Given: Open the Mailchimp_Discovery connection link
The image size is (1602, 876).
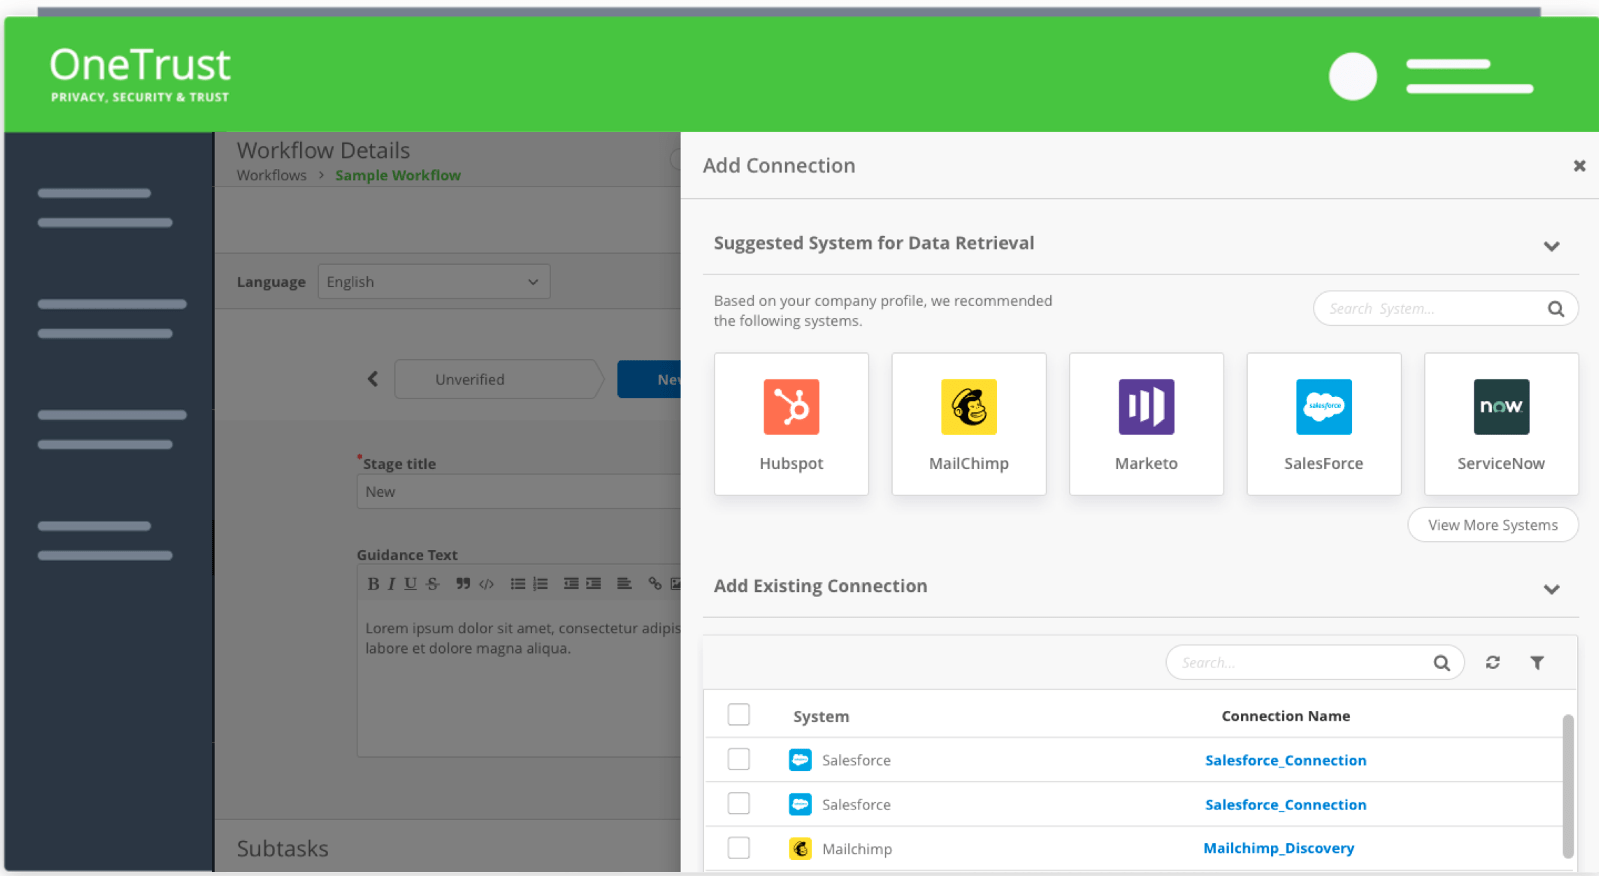Looking at the screenshot, I should click(x=1279, y=848).
